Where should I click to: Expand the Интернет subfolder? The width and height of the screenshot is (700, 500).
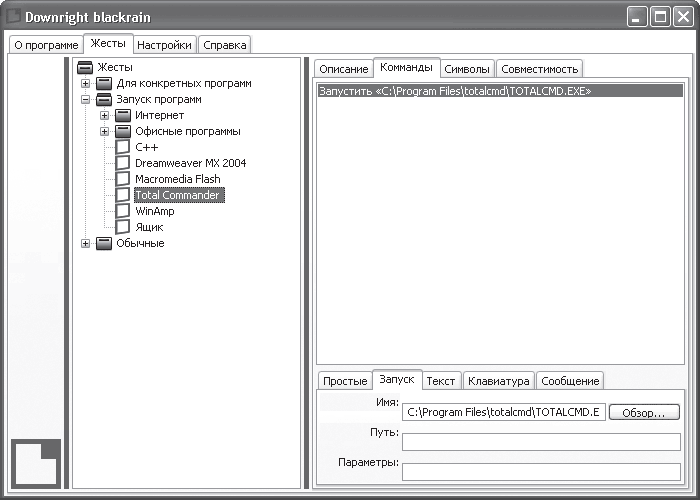[x=104, y=116]
